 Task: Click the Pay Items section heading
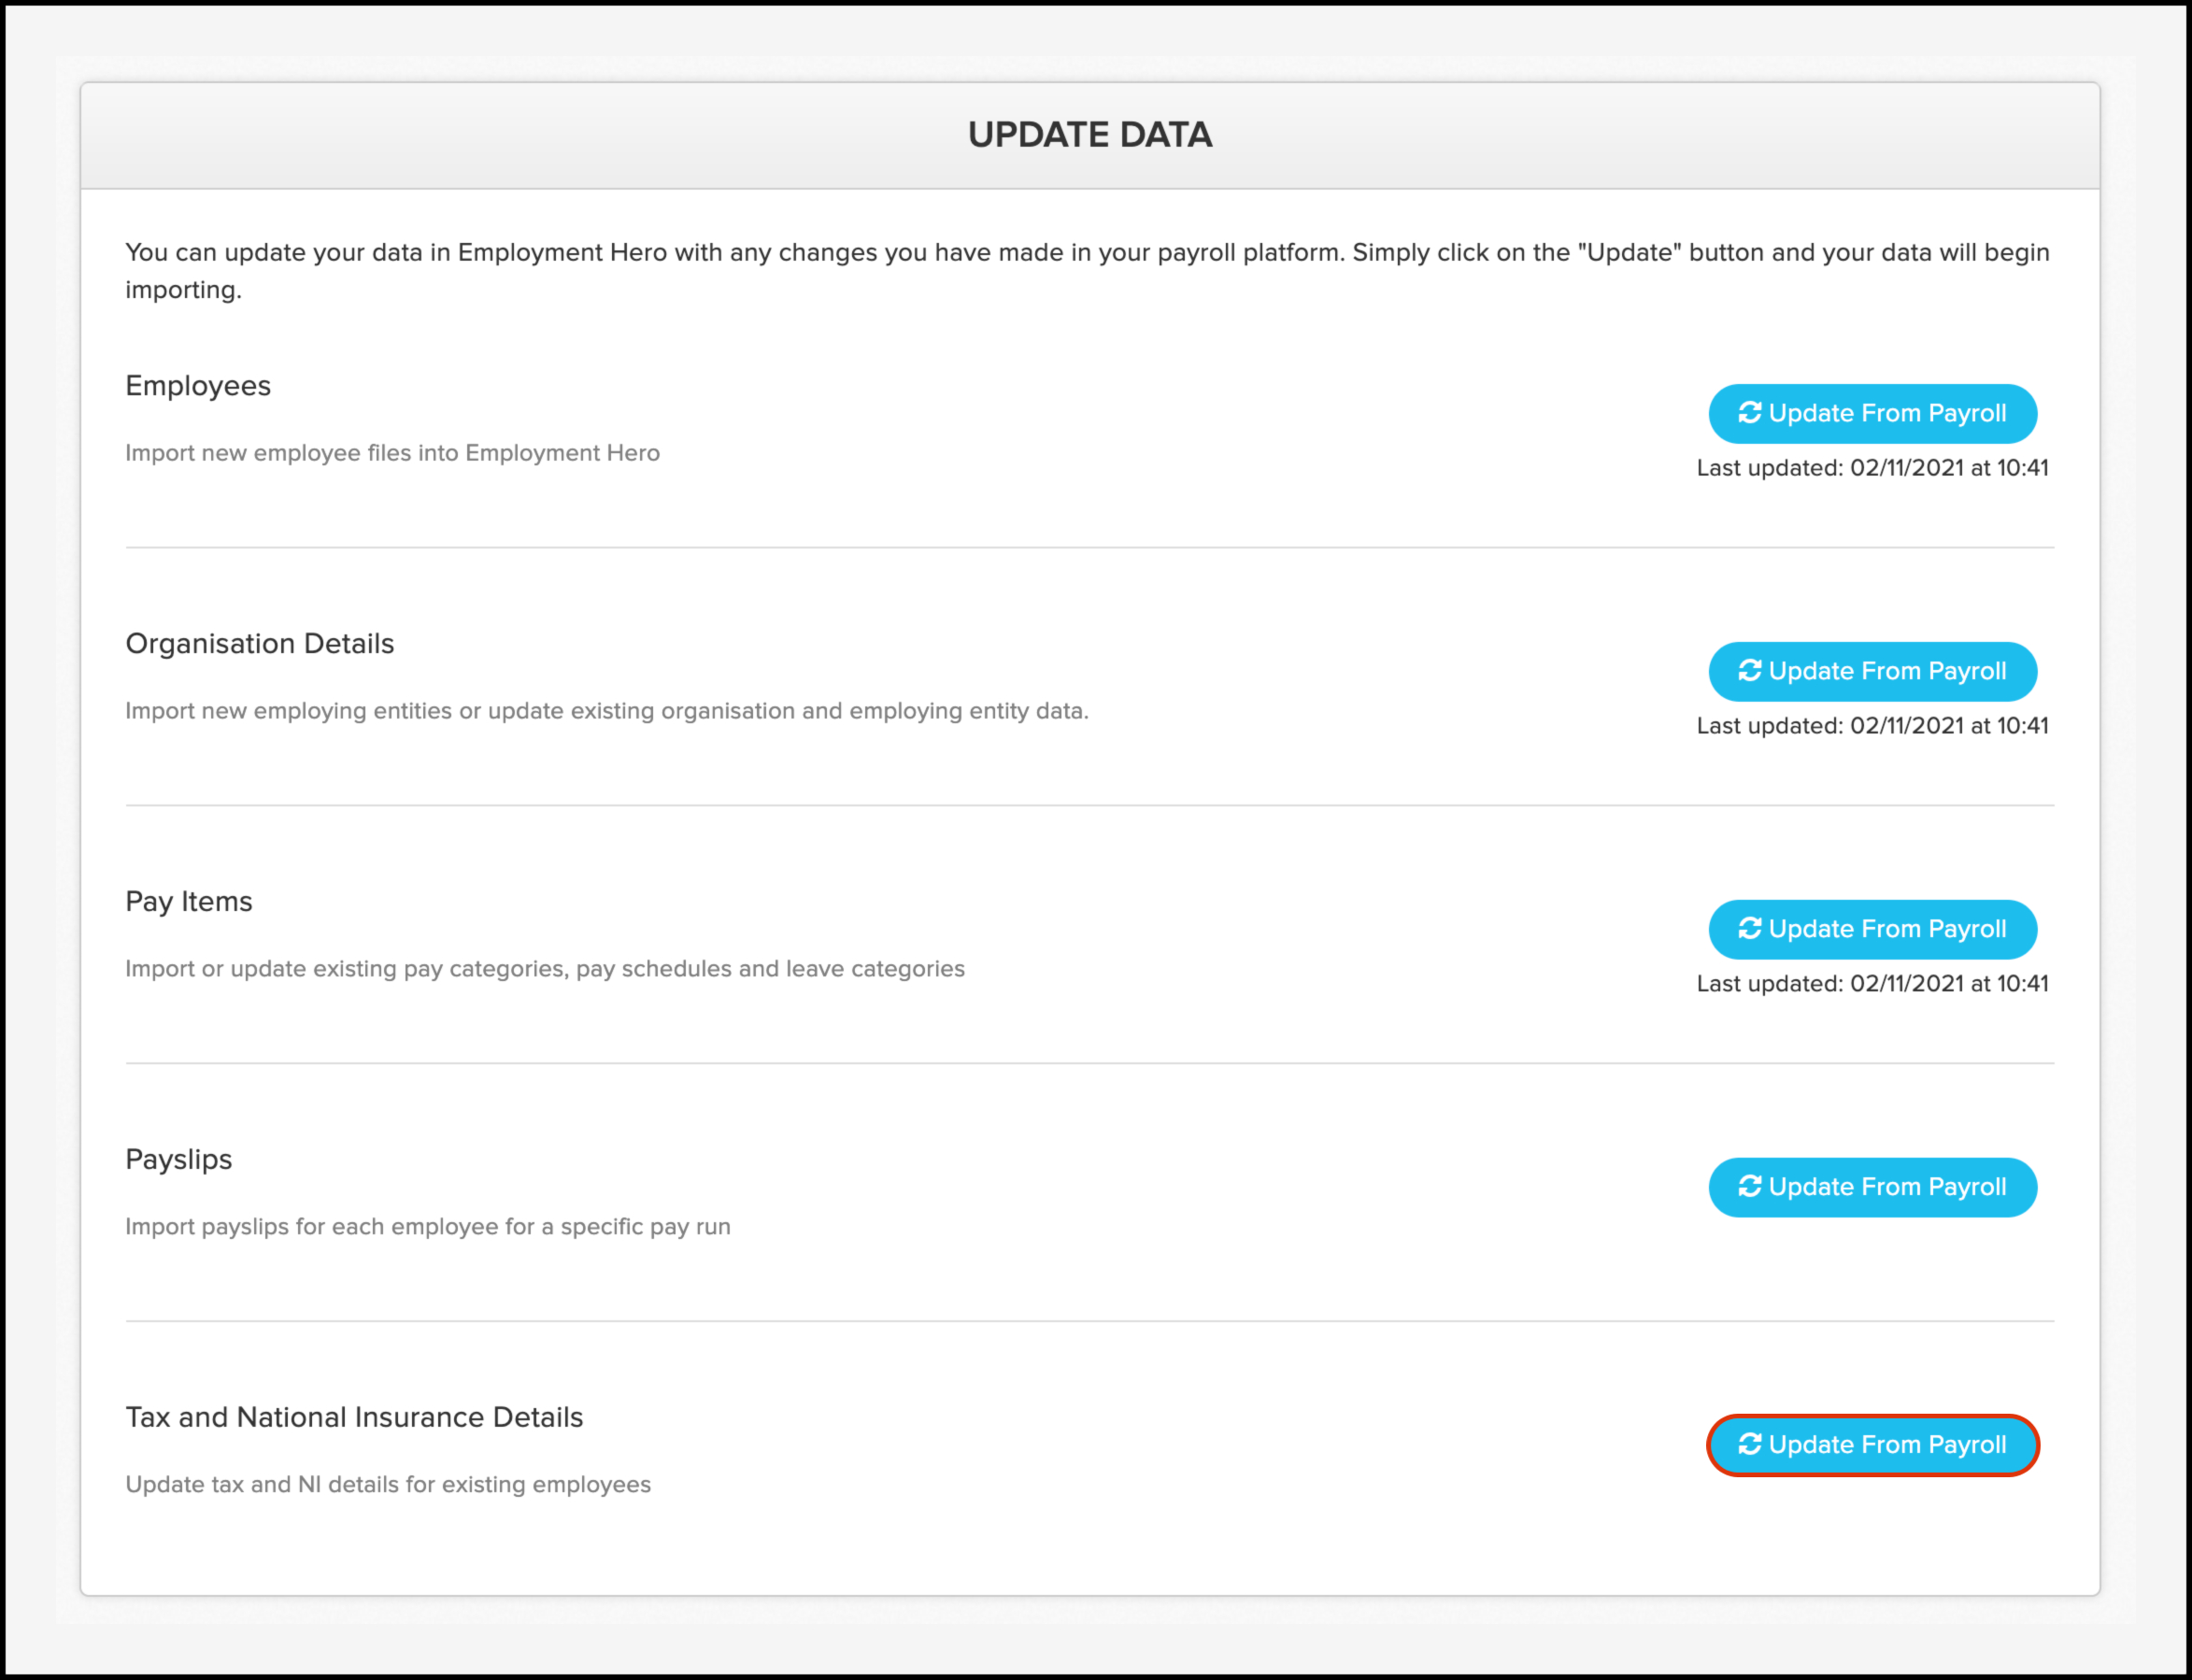coord(189,902)
